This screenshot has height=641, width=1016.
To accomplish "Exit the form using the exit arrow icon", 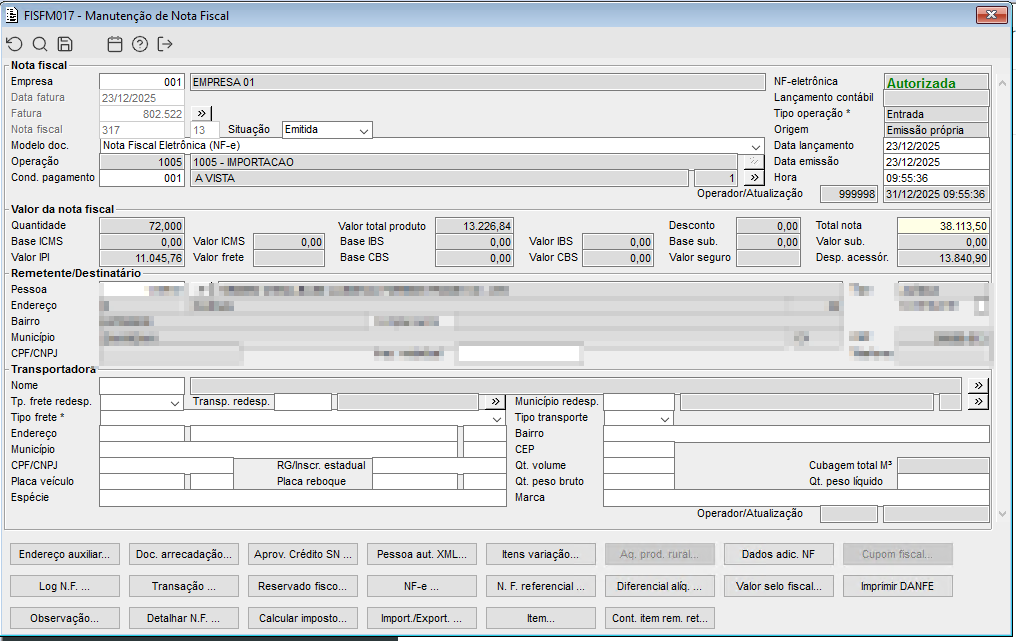I will (165, 44).
